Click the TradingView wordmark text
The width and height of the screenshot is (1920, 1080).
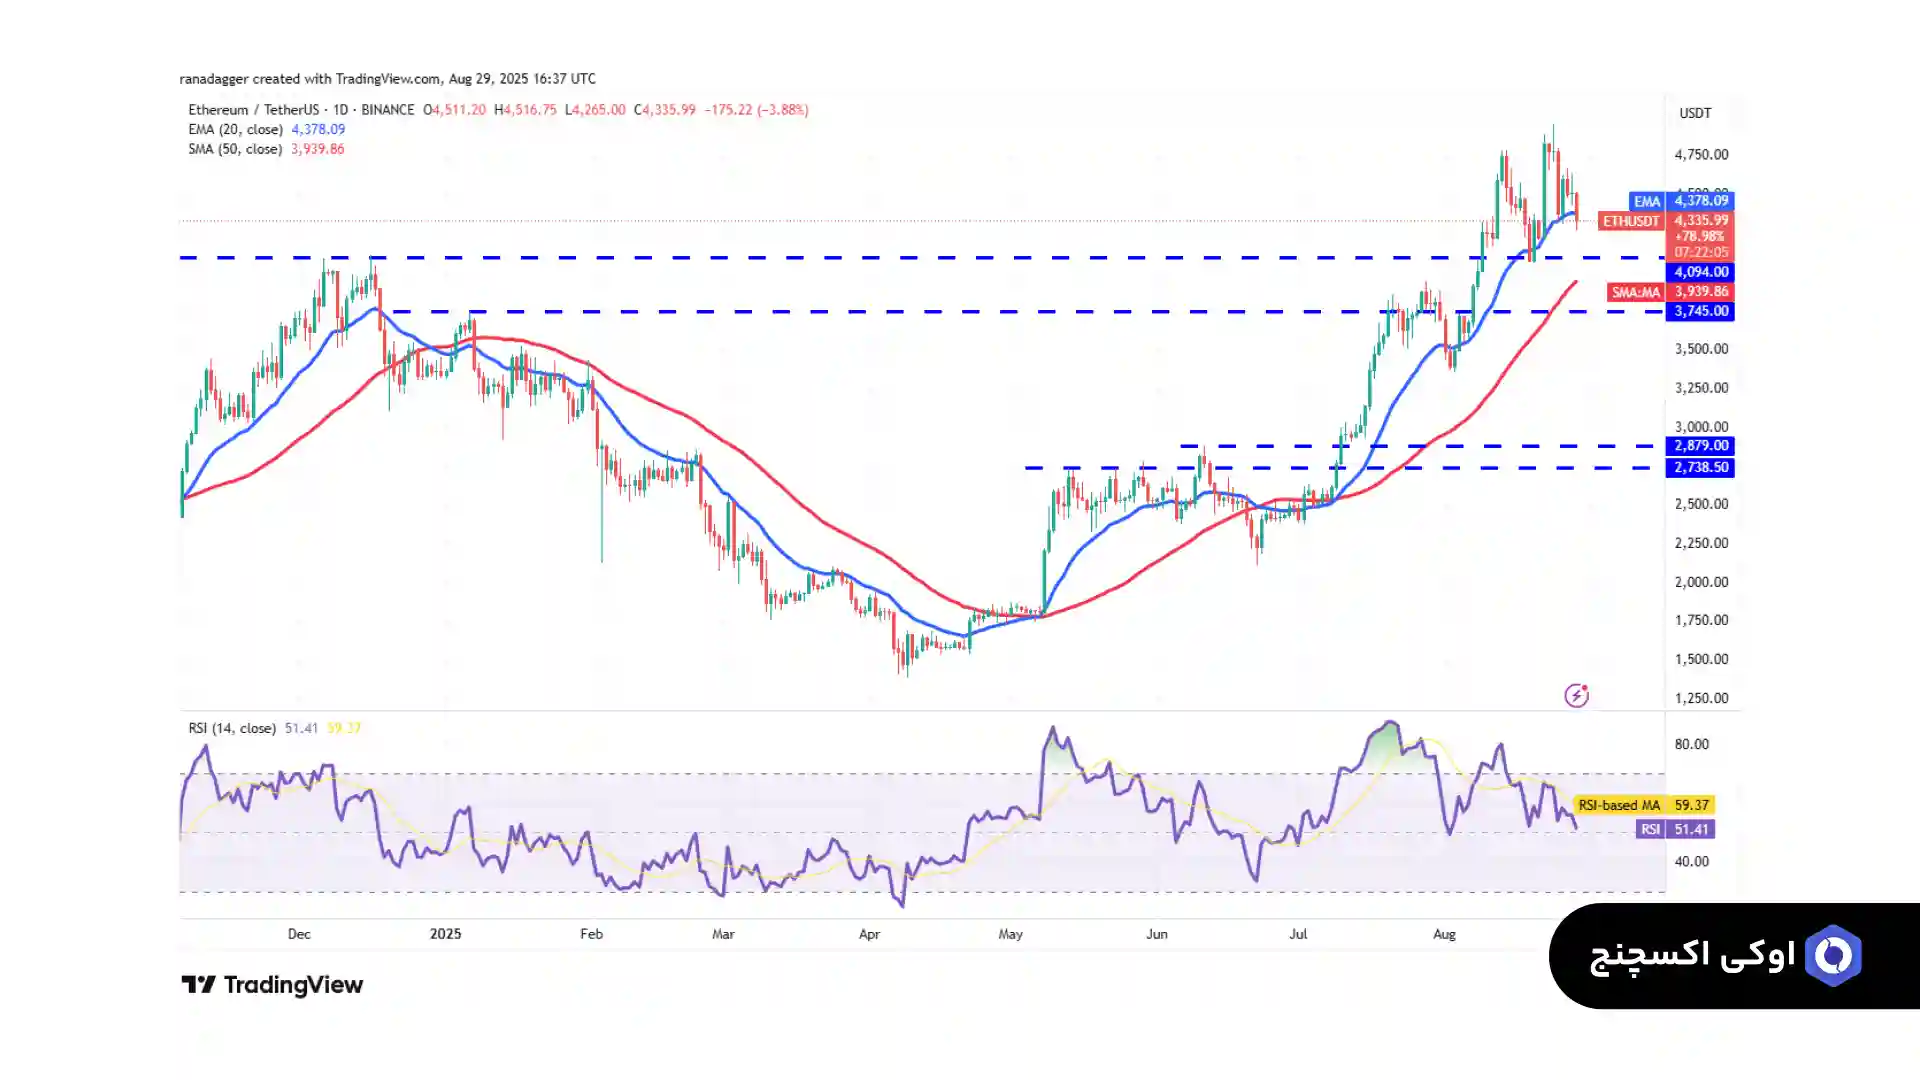pyautogui.click(x=293, y=985)
